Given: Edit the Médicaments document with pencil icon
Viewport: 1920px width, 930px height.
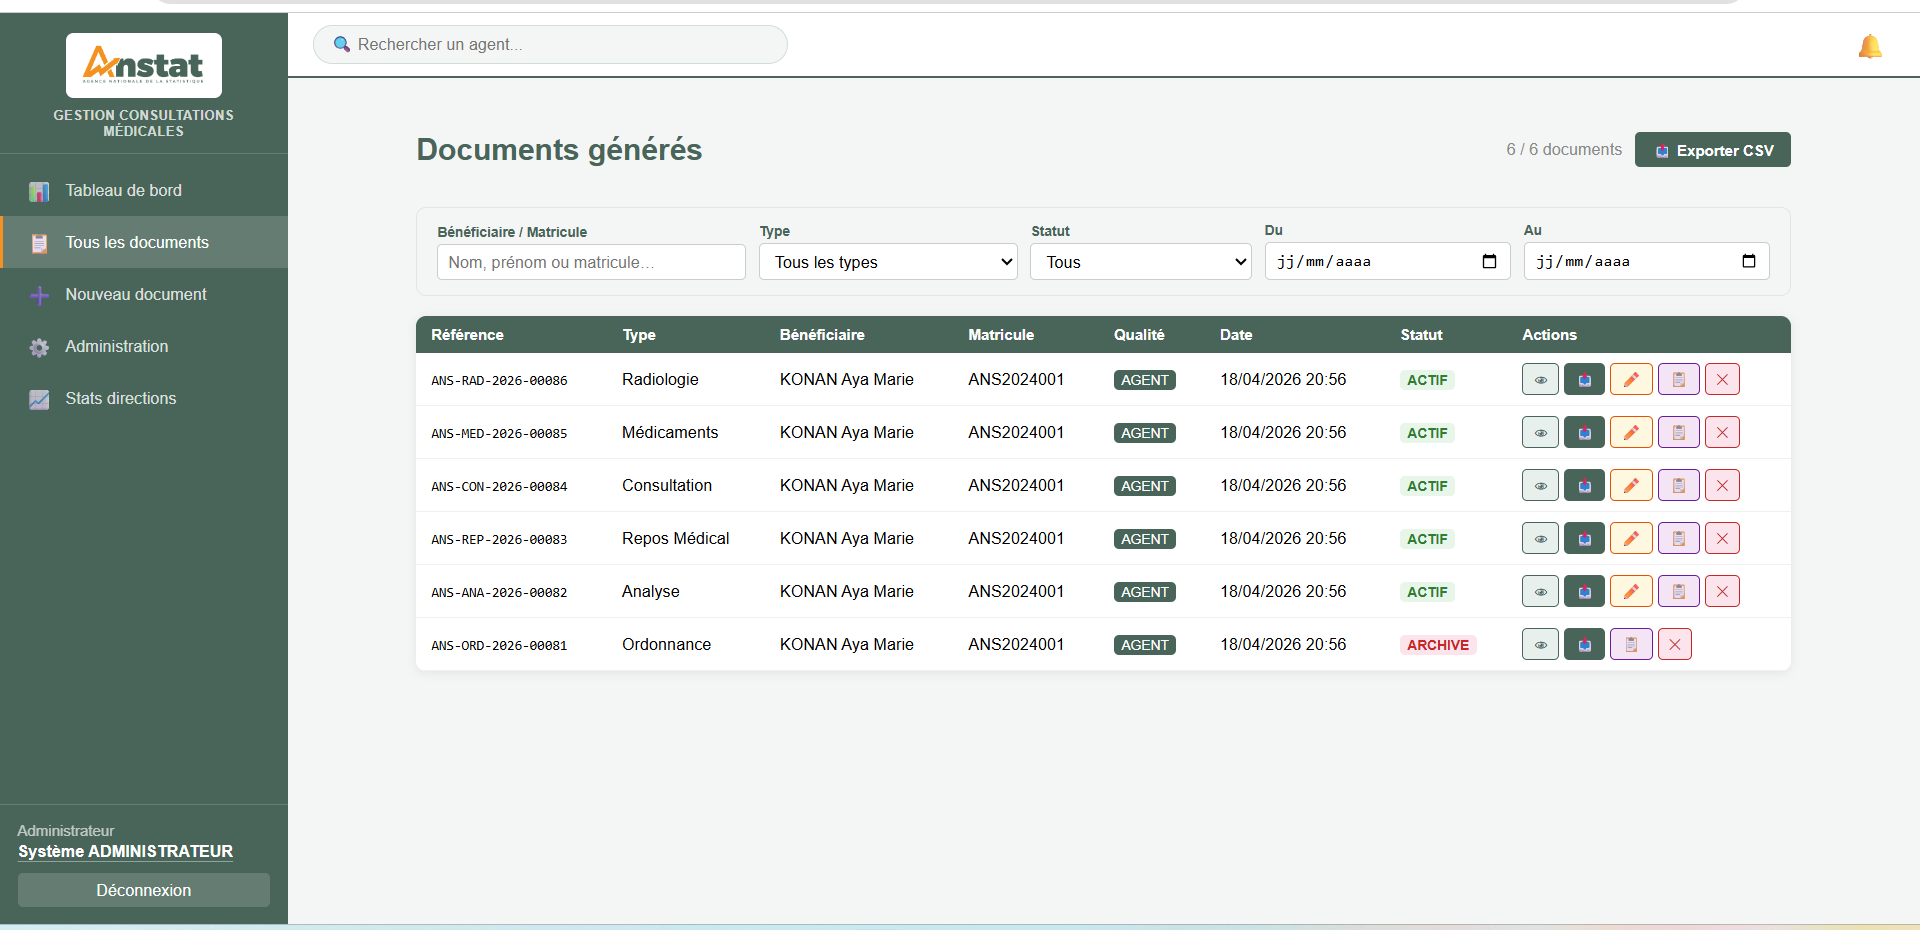Looking at the screenshot, I should 1630,433.
